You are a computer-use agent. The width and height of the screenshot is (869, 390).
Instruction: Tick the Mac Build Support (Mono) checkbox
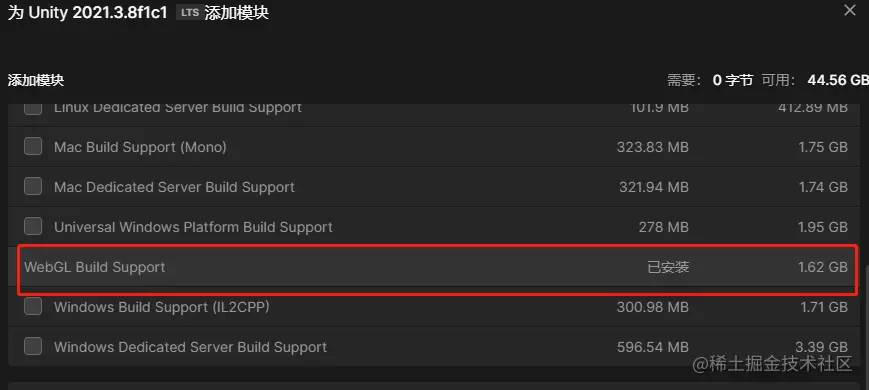33,147
